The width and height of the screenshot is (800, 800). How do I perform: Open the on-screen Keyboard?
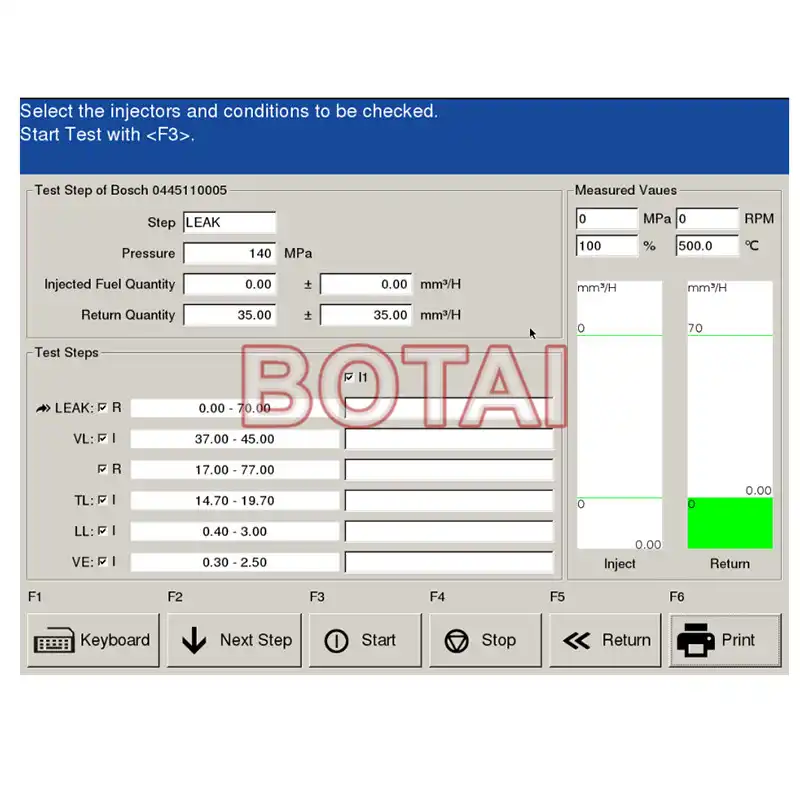click(x=93, y=640)
